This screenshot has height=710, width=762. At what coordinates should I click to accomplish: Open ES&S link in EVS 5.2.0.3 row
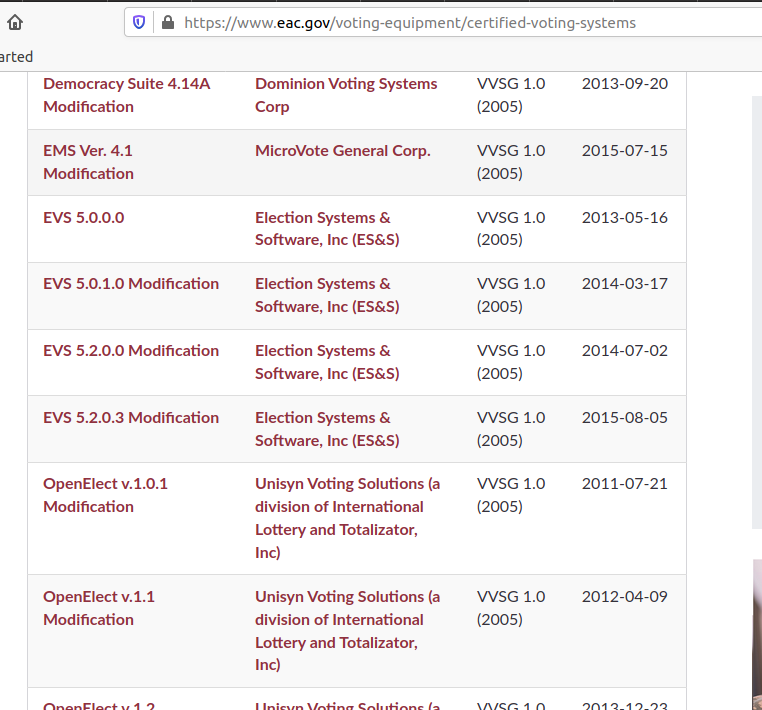[x=327, y=429]
